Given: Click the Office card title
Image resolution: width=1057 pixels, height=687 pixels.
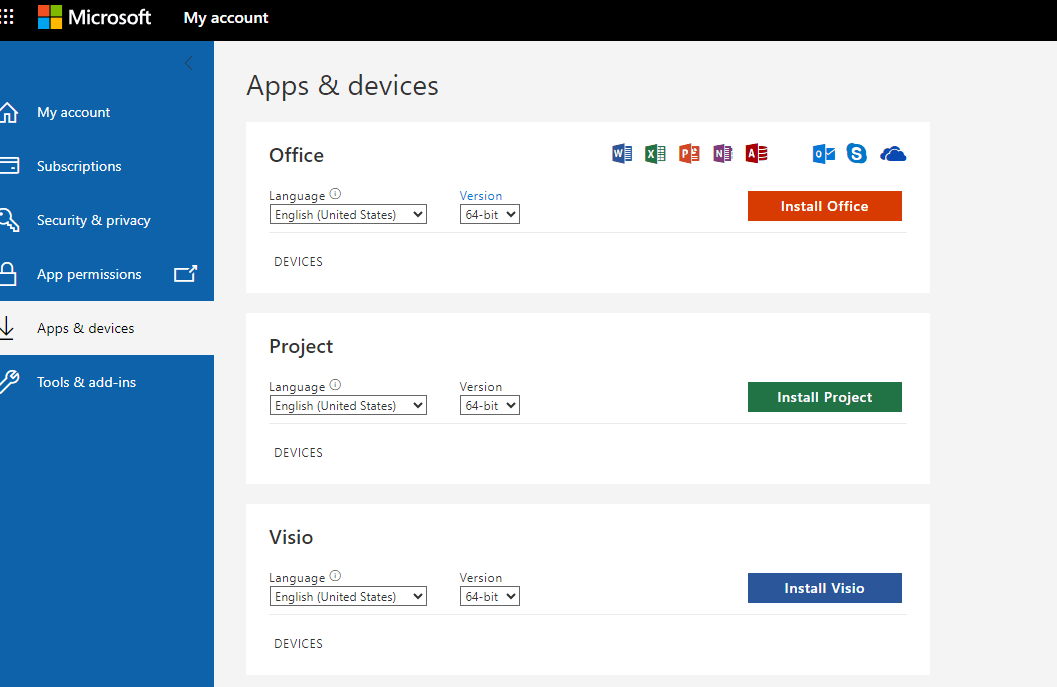Looking at the screenshot, I should pyautogui.click(x=296, y=155).
